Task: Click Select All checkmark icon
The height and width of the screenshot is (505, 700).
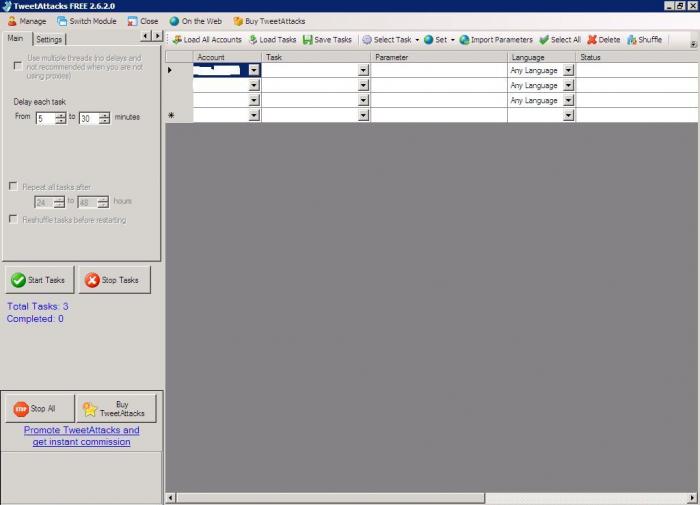Action: (x=544, y=40)
